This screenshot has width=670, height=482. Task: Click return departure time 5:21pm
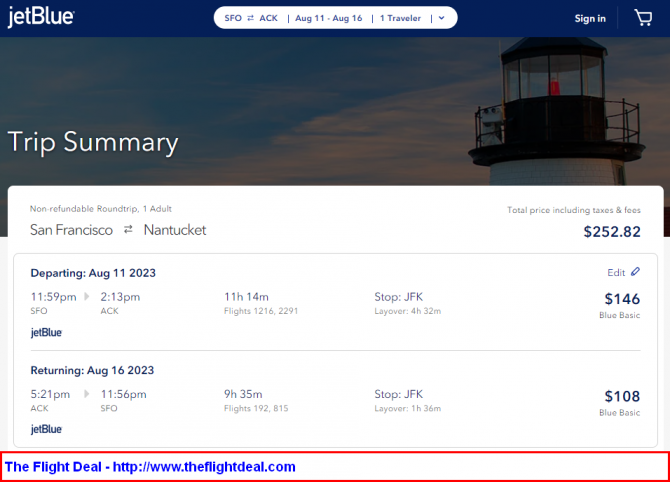(50, 394)
